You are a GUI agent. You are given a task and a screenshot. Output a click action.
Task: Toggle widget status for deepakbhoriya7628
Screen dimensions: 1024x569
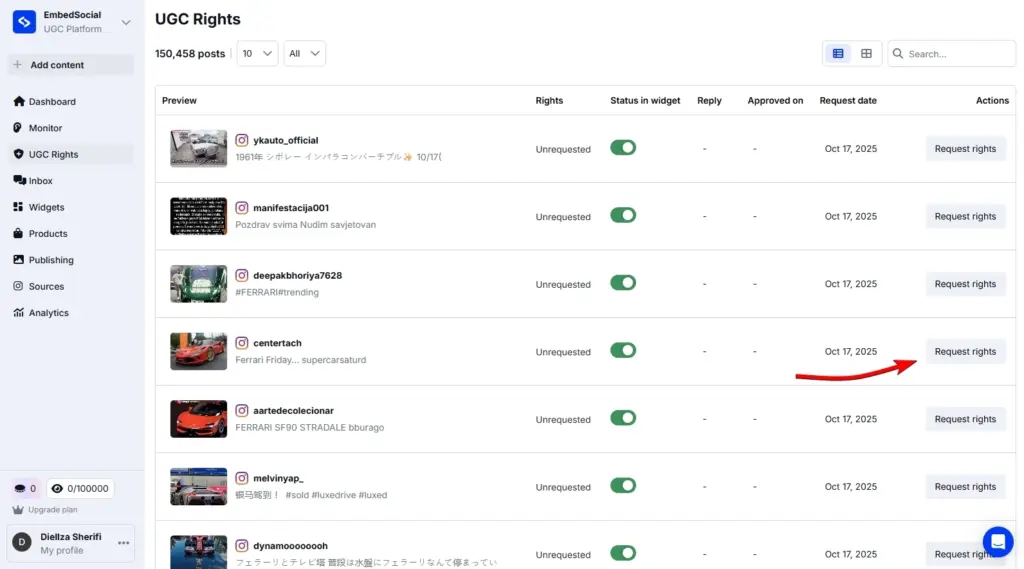[x=623, y=283]
